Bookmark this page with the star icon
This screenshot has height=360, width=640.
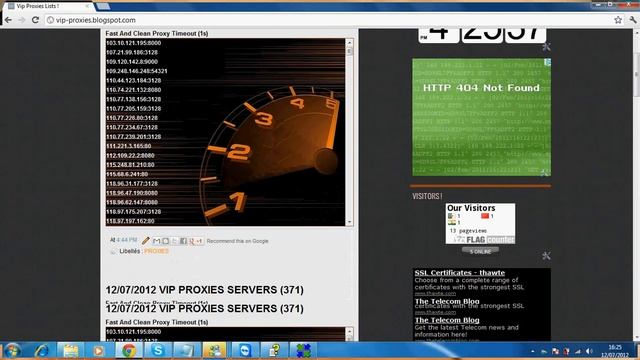click(618, 20)
